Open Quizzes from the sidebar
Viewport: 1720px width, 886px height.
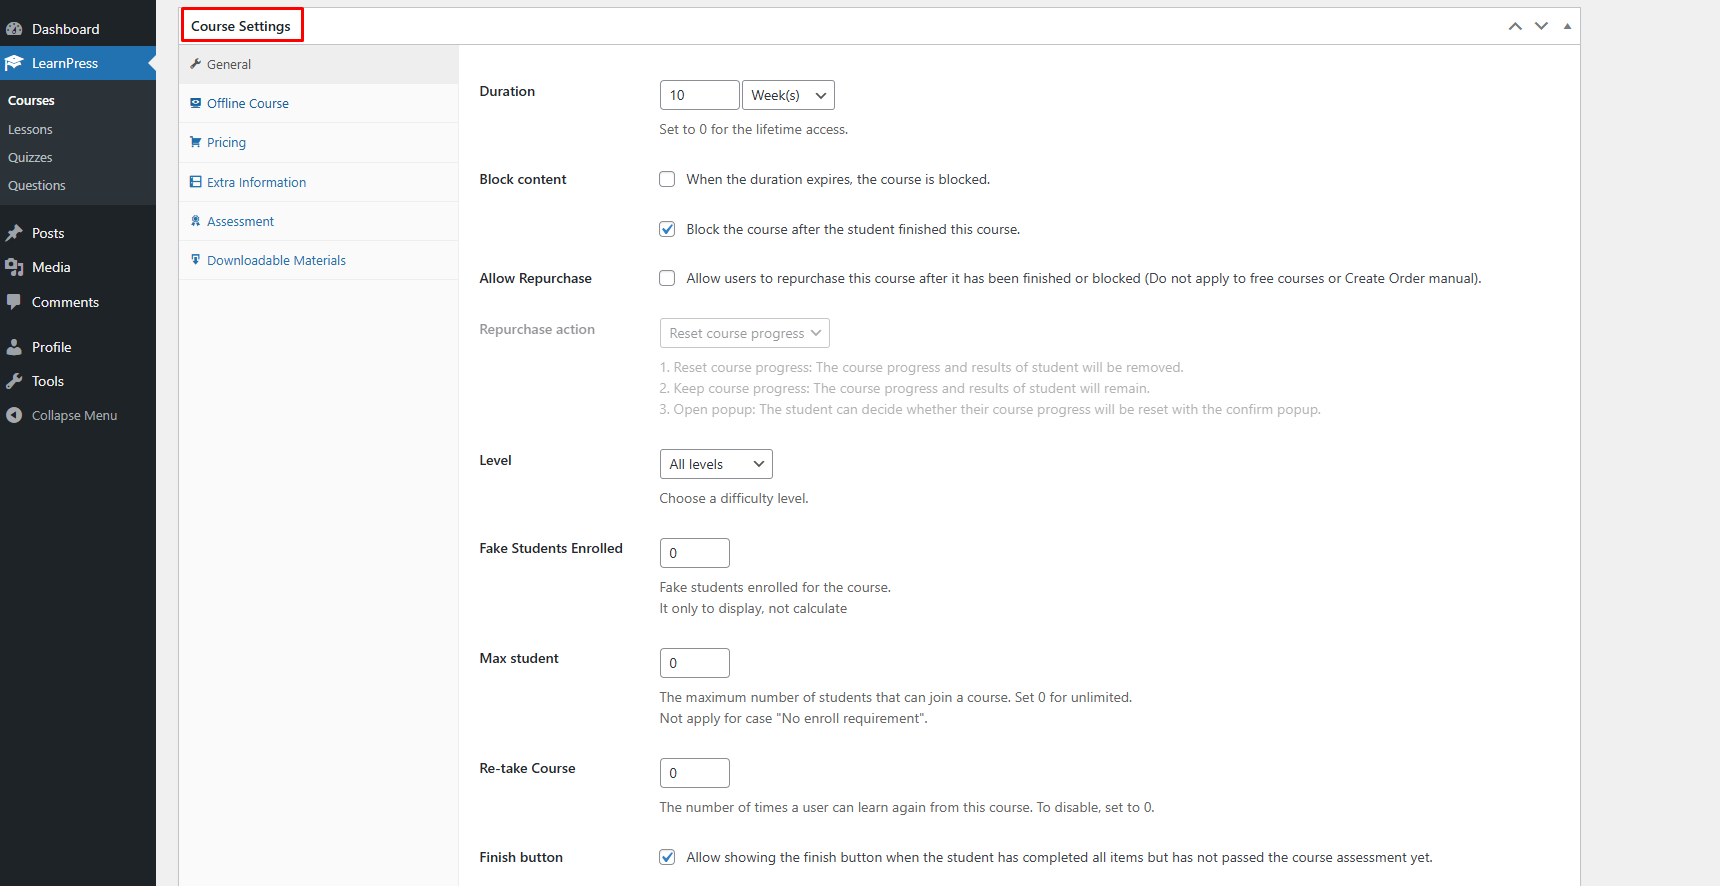30,157
